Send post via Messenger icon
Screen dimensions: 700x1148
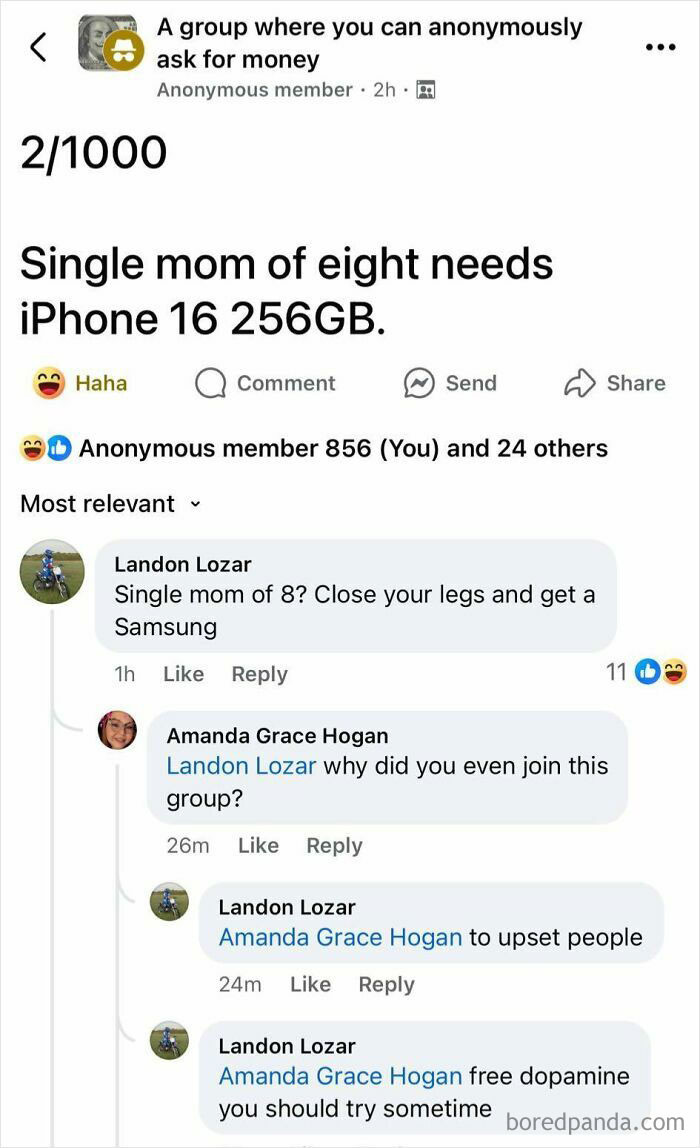click(450, 383)
